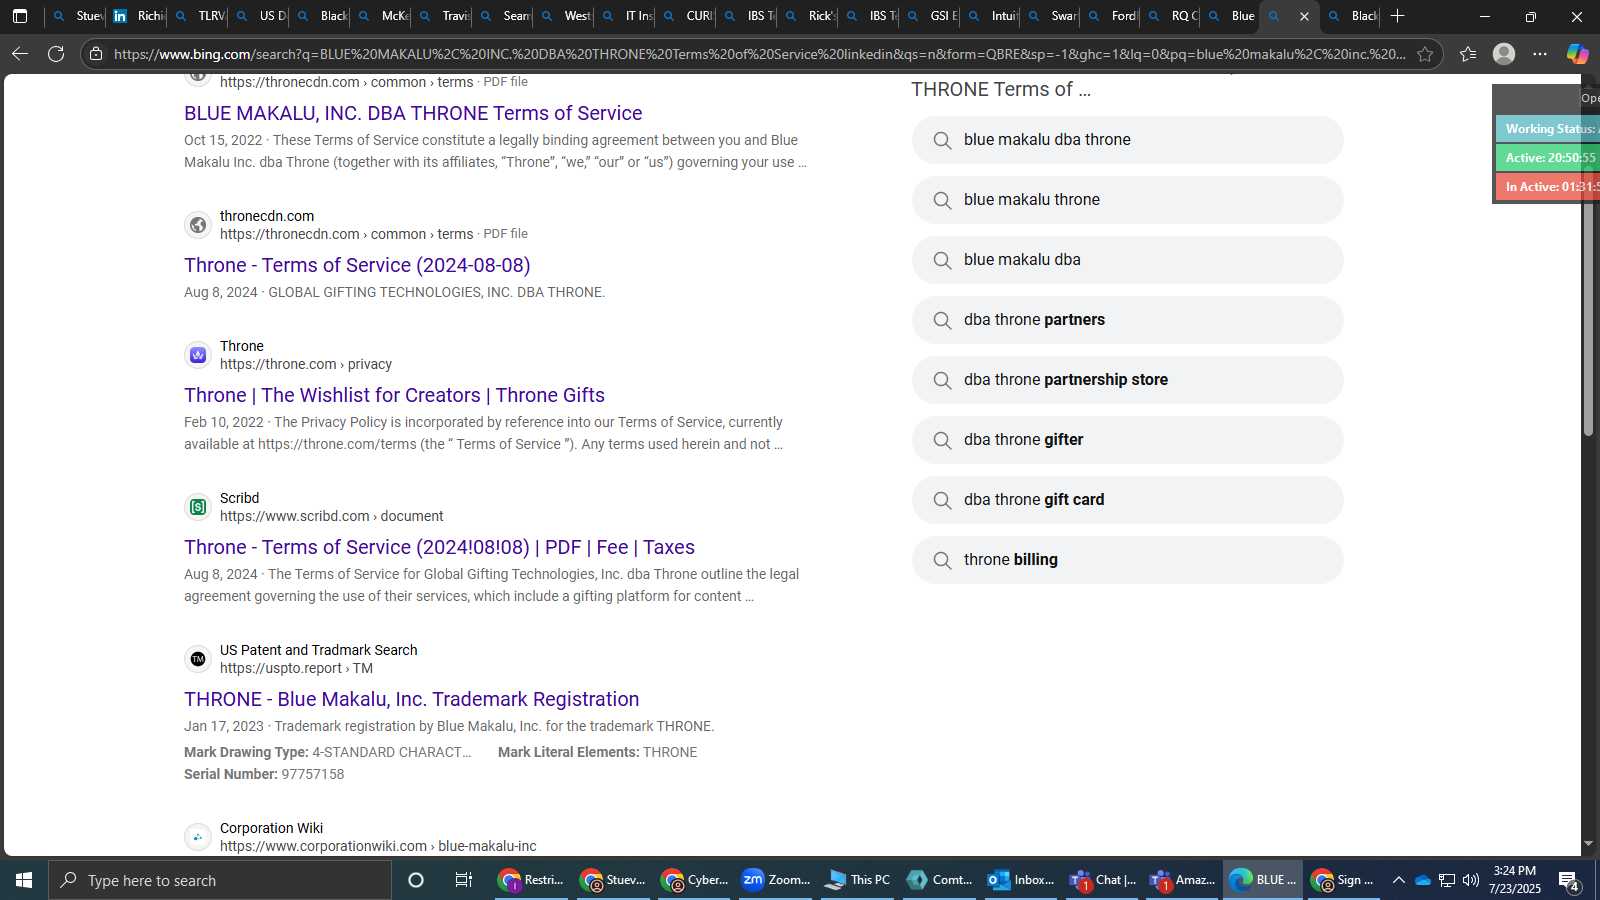The width and height of the screenshot is (1600, 900).
Task: Open Outlook Inbox taskbar item
Action: pyautogui.click(x=1020, y=880)
